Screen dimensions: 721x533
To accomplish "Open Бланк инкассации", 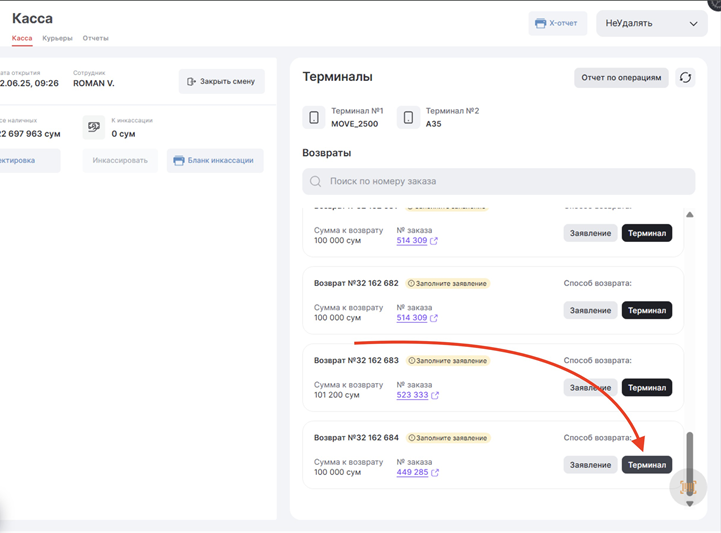I will pos(214,160).
